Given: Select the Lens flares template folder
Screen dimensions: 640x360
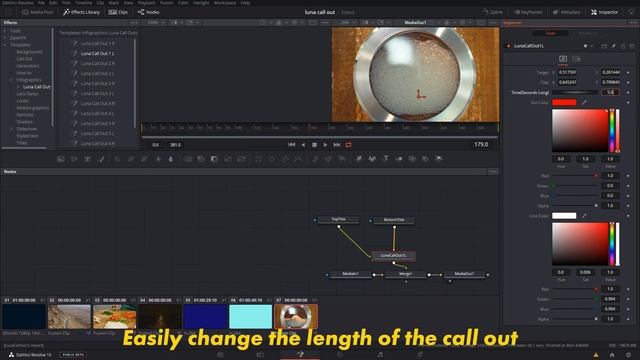Looking at the screenshot, I should coord(27,94).
